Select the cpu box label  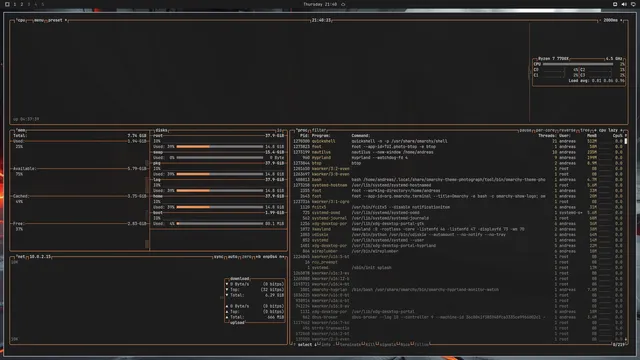[21, 20]
